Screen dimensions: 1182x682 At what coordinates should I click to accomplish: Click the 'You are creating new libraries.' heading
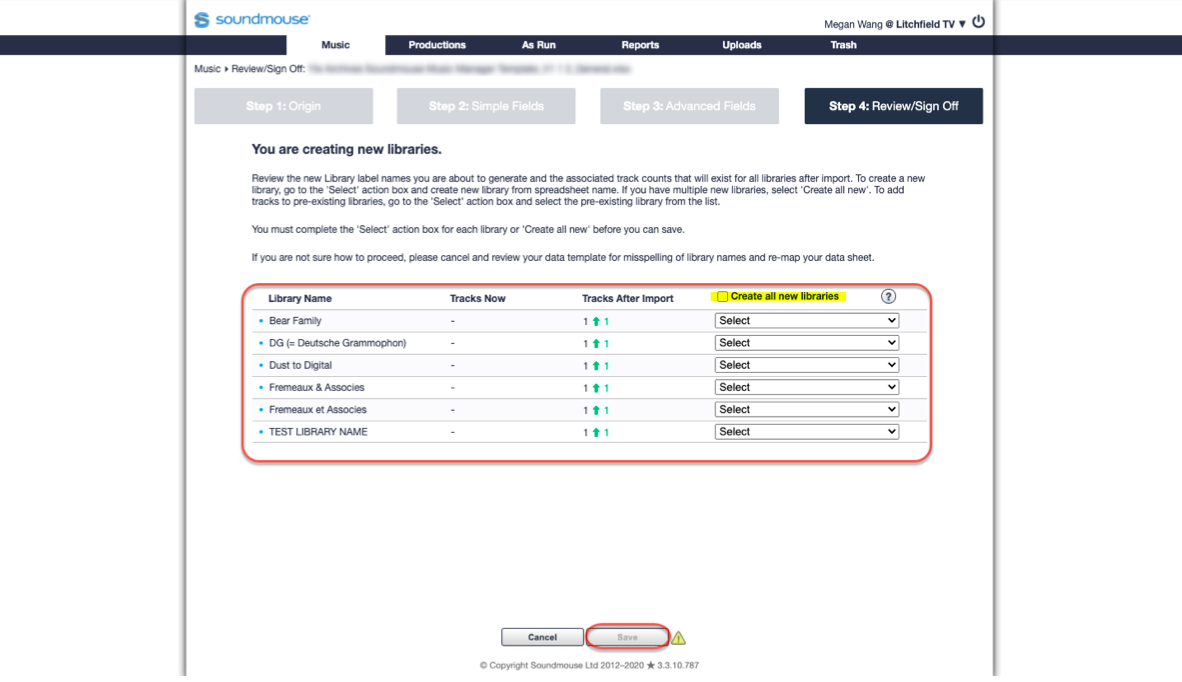click(346, 149)
